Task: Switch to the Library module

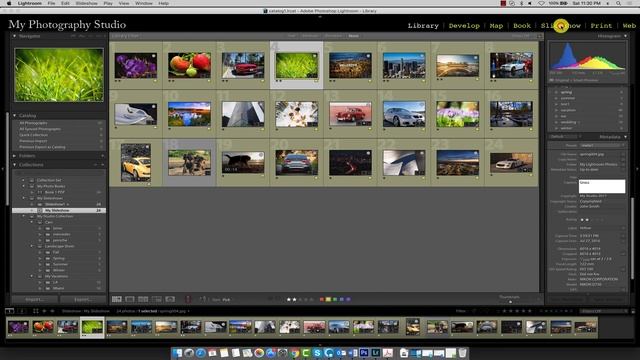Action: click(x=423, y=25)
